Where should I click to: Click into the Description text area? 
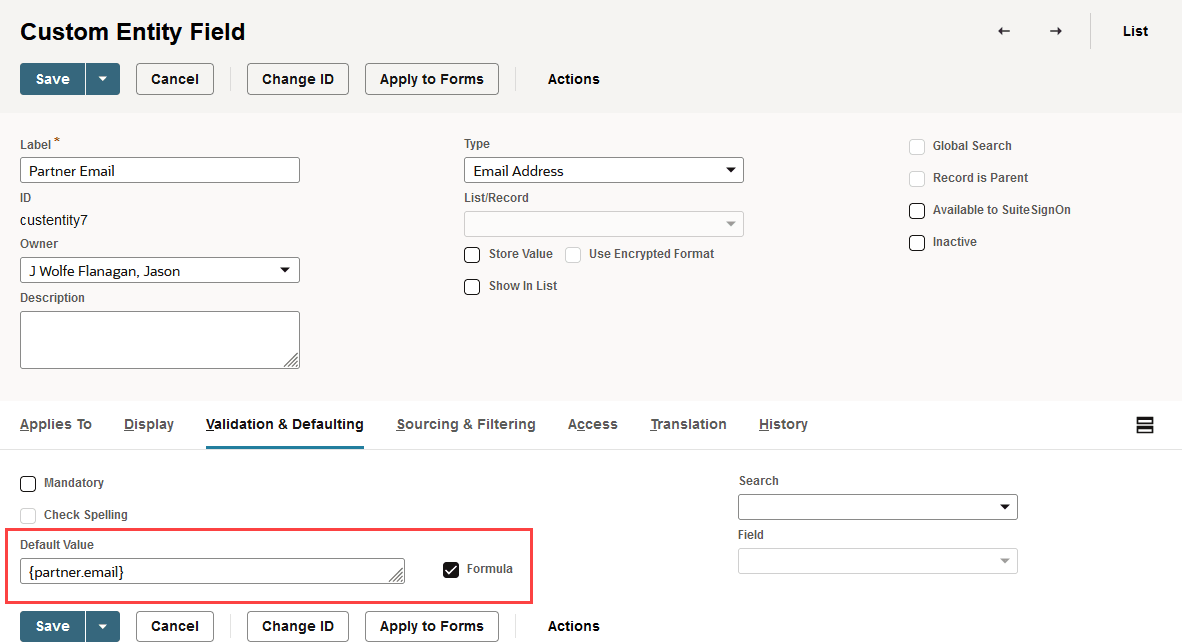[160, 340]
